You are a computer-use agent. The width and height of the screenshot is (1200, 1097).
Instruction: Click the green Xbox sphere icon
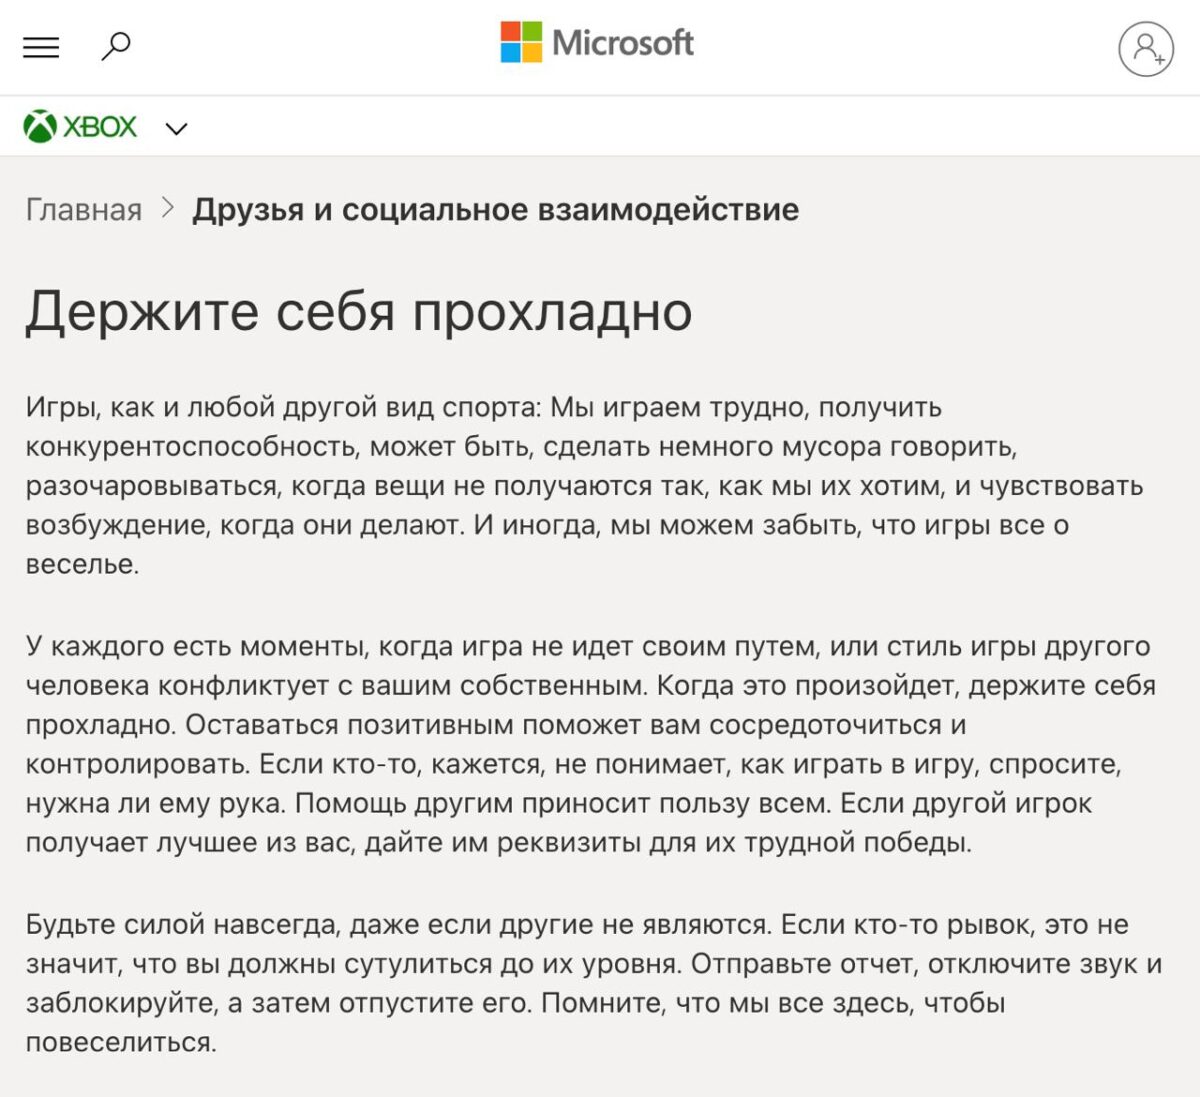[39, 126]
